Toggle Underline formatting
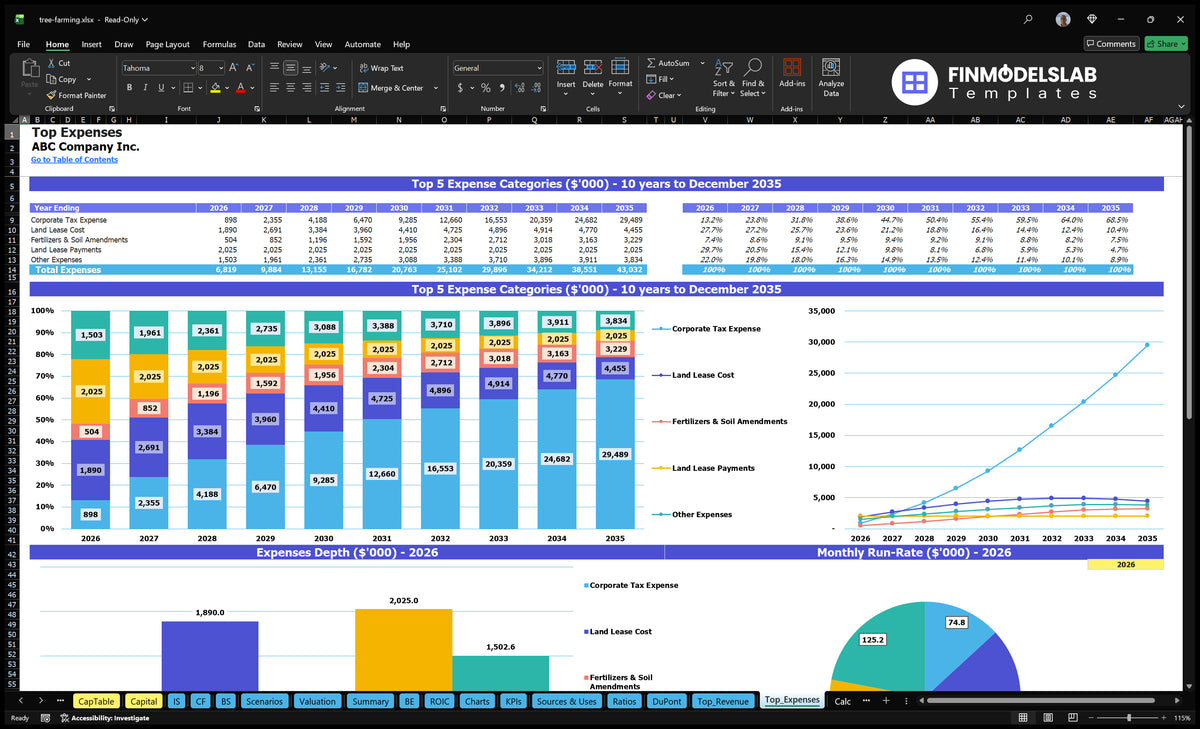 click(x=160, y=88)
